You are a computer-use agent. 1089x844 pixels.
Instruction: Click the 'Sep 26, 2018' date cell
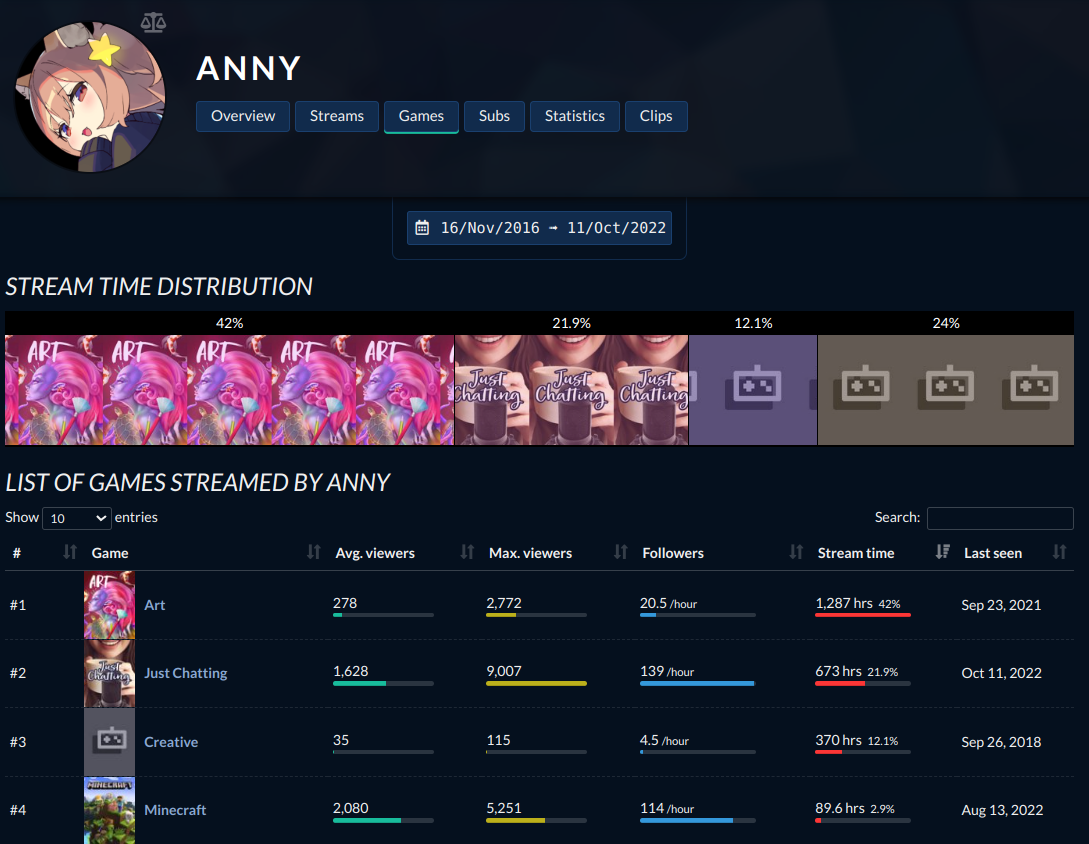(1001, 742)
